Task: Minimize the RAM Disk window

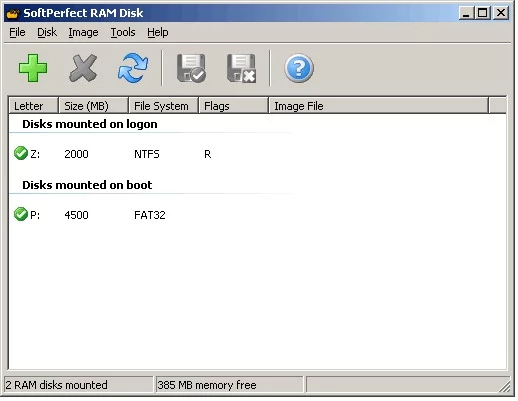Action: point(466,13)
